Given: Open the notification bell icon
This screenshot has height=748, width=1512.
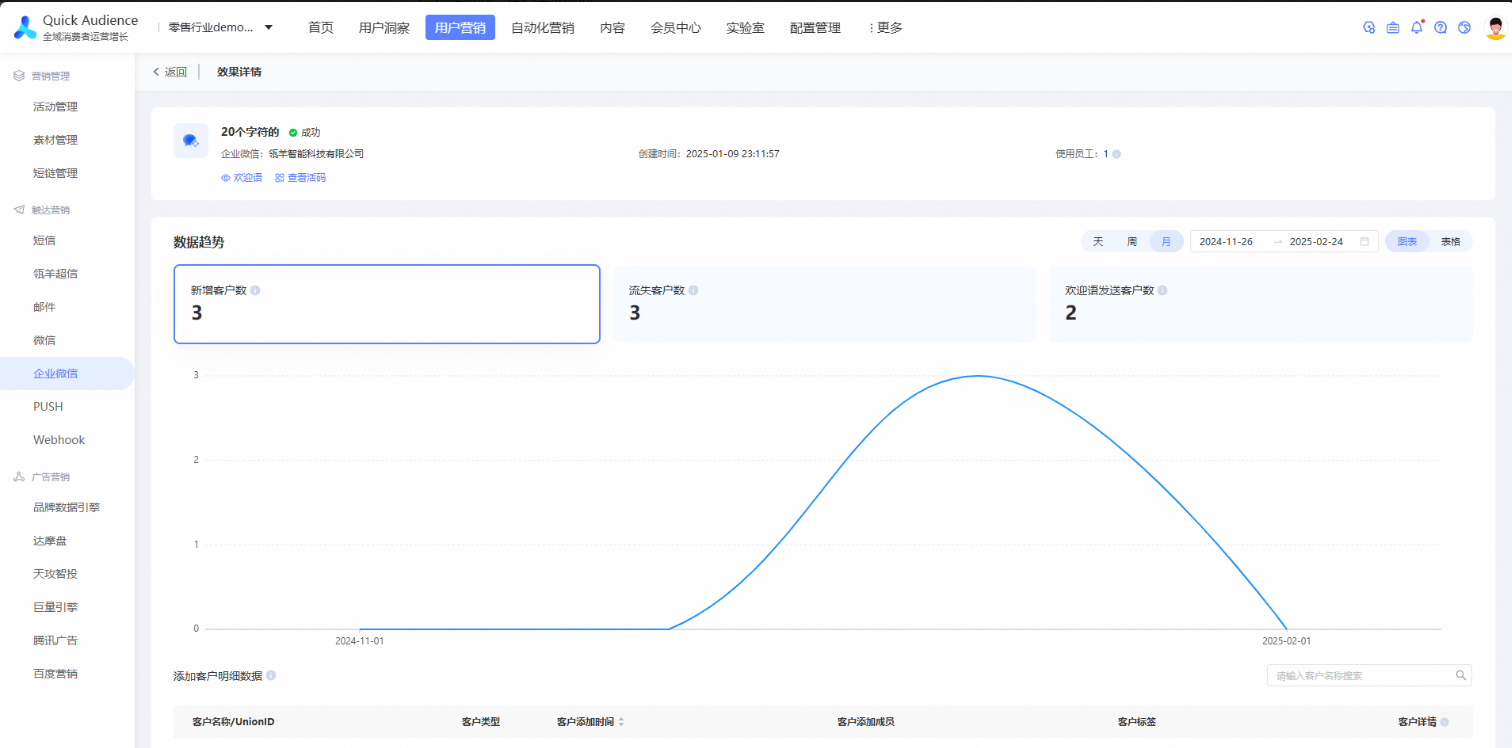Looking at the screenshot, I should [x=1416, y=27].
